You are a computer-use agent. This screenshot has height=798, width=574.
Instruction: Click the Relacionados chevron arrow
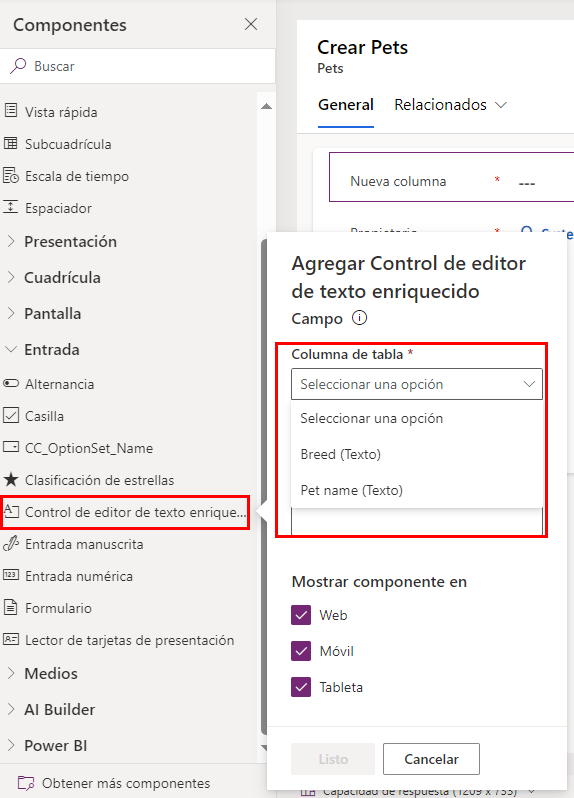pos(501,105)
